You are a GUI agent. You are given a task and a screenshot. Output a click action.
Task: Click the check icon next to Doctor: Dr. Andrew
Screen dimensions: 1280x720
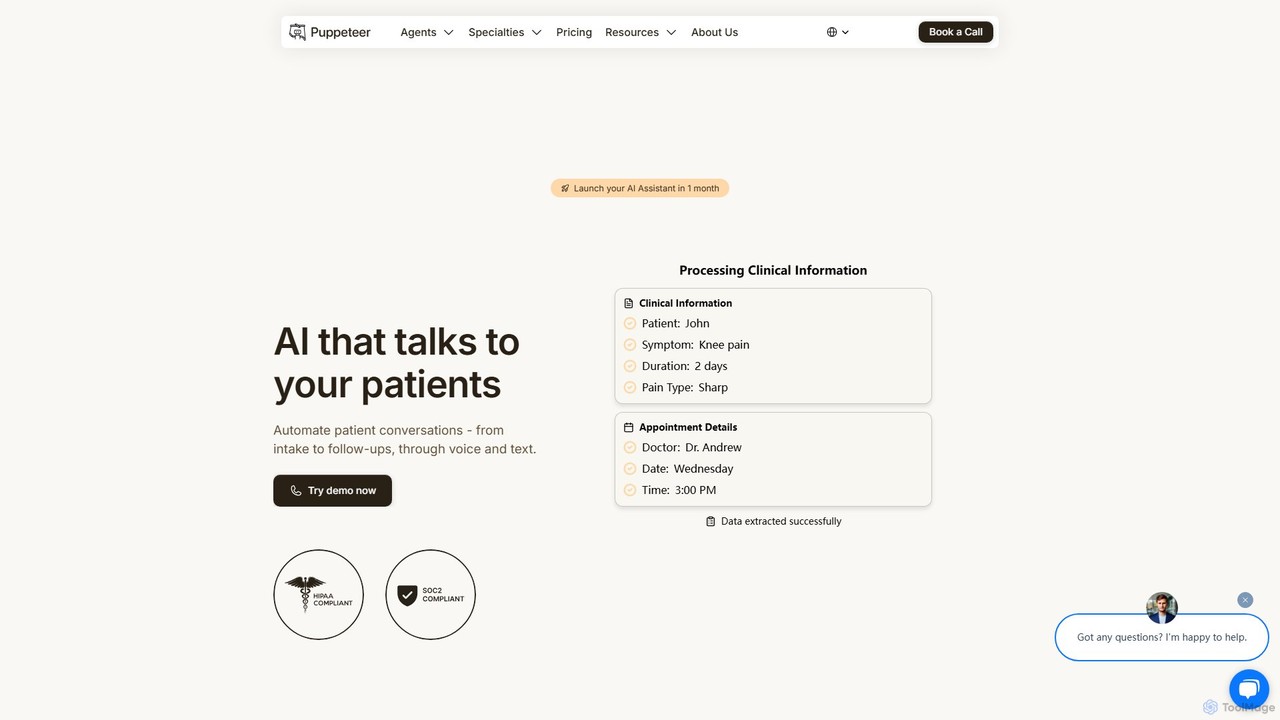(x=630, y=447)
